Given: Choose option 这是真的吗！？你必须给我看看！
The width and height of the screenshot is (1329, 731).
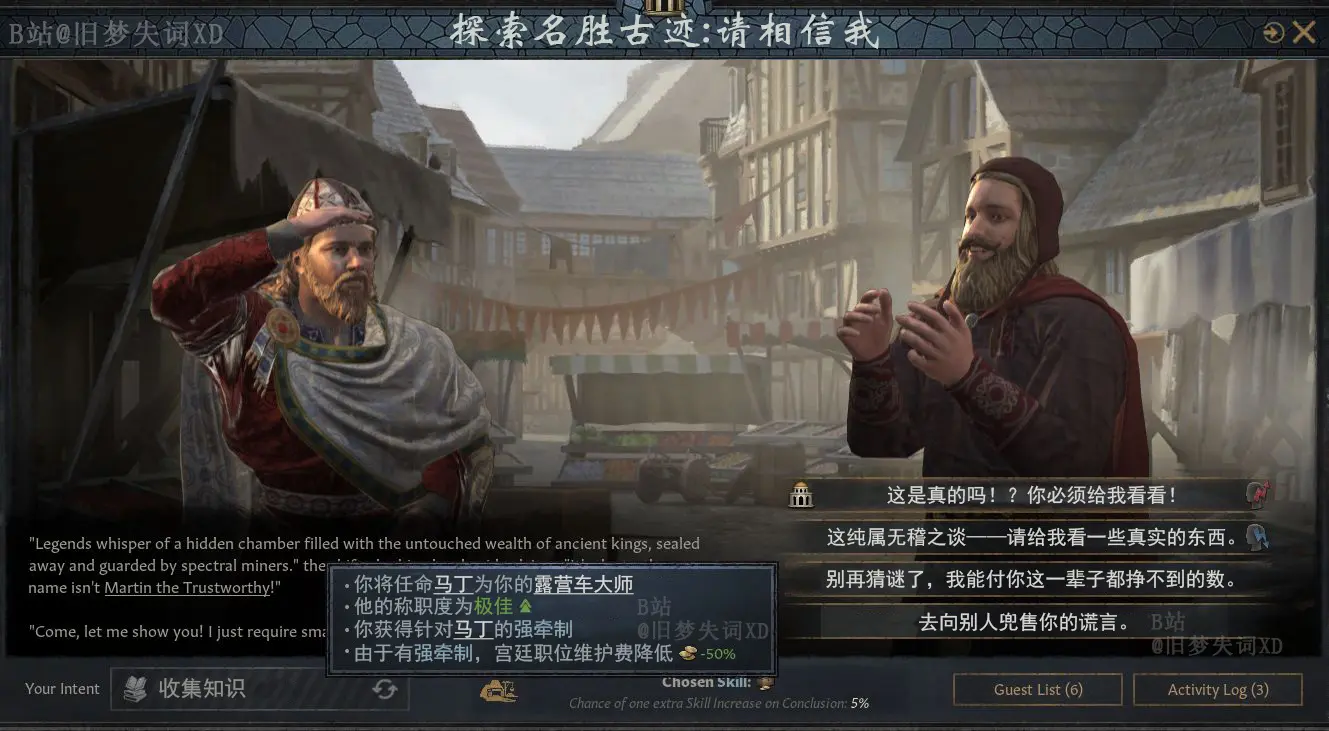Looking at the screenshot, I should pyautogui.click(x=1030, y=495).
